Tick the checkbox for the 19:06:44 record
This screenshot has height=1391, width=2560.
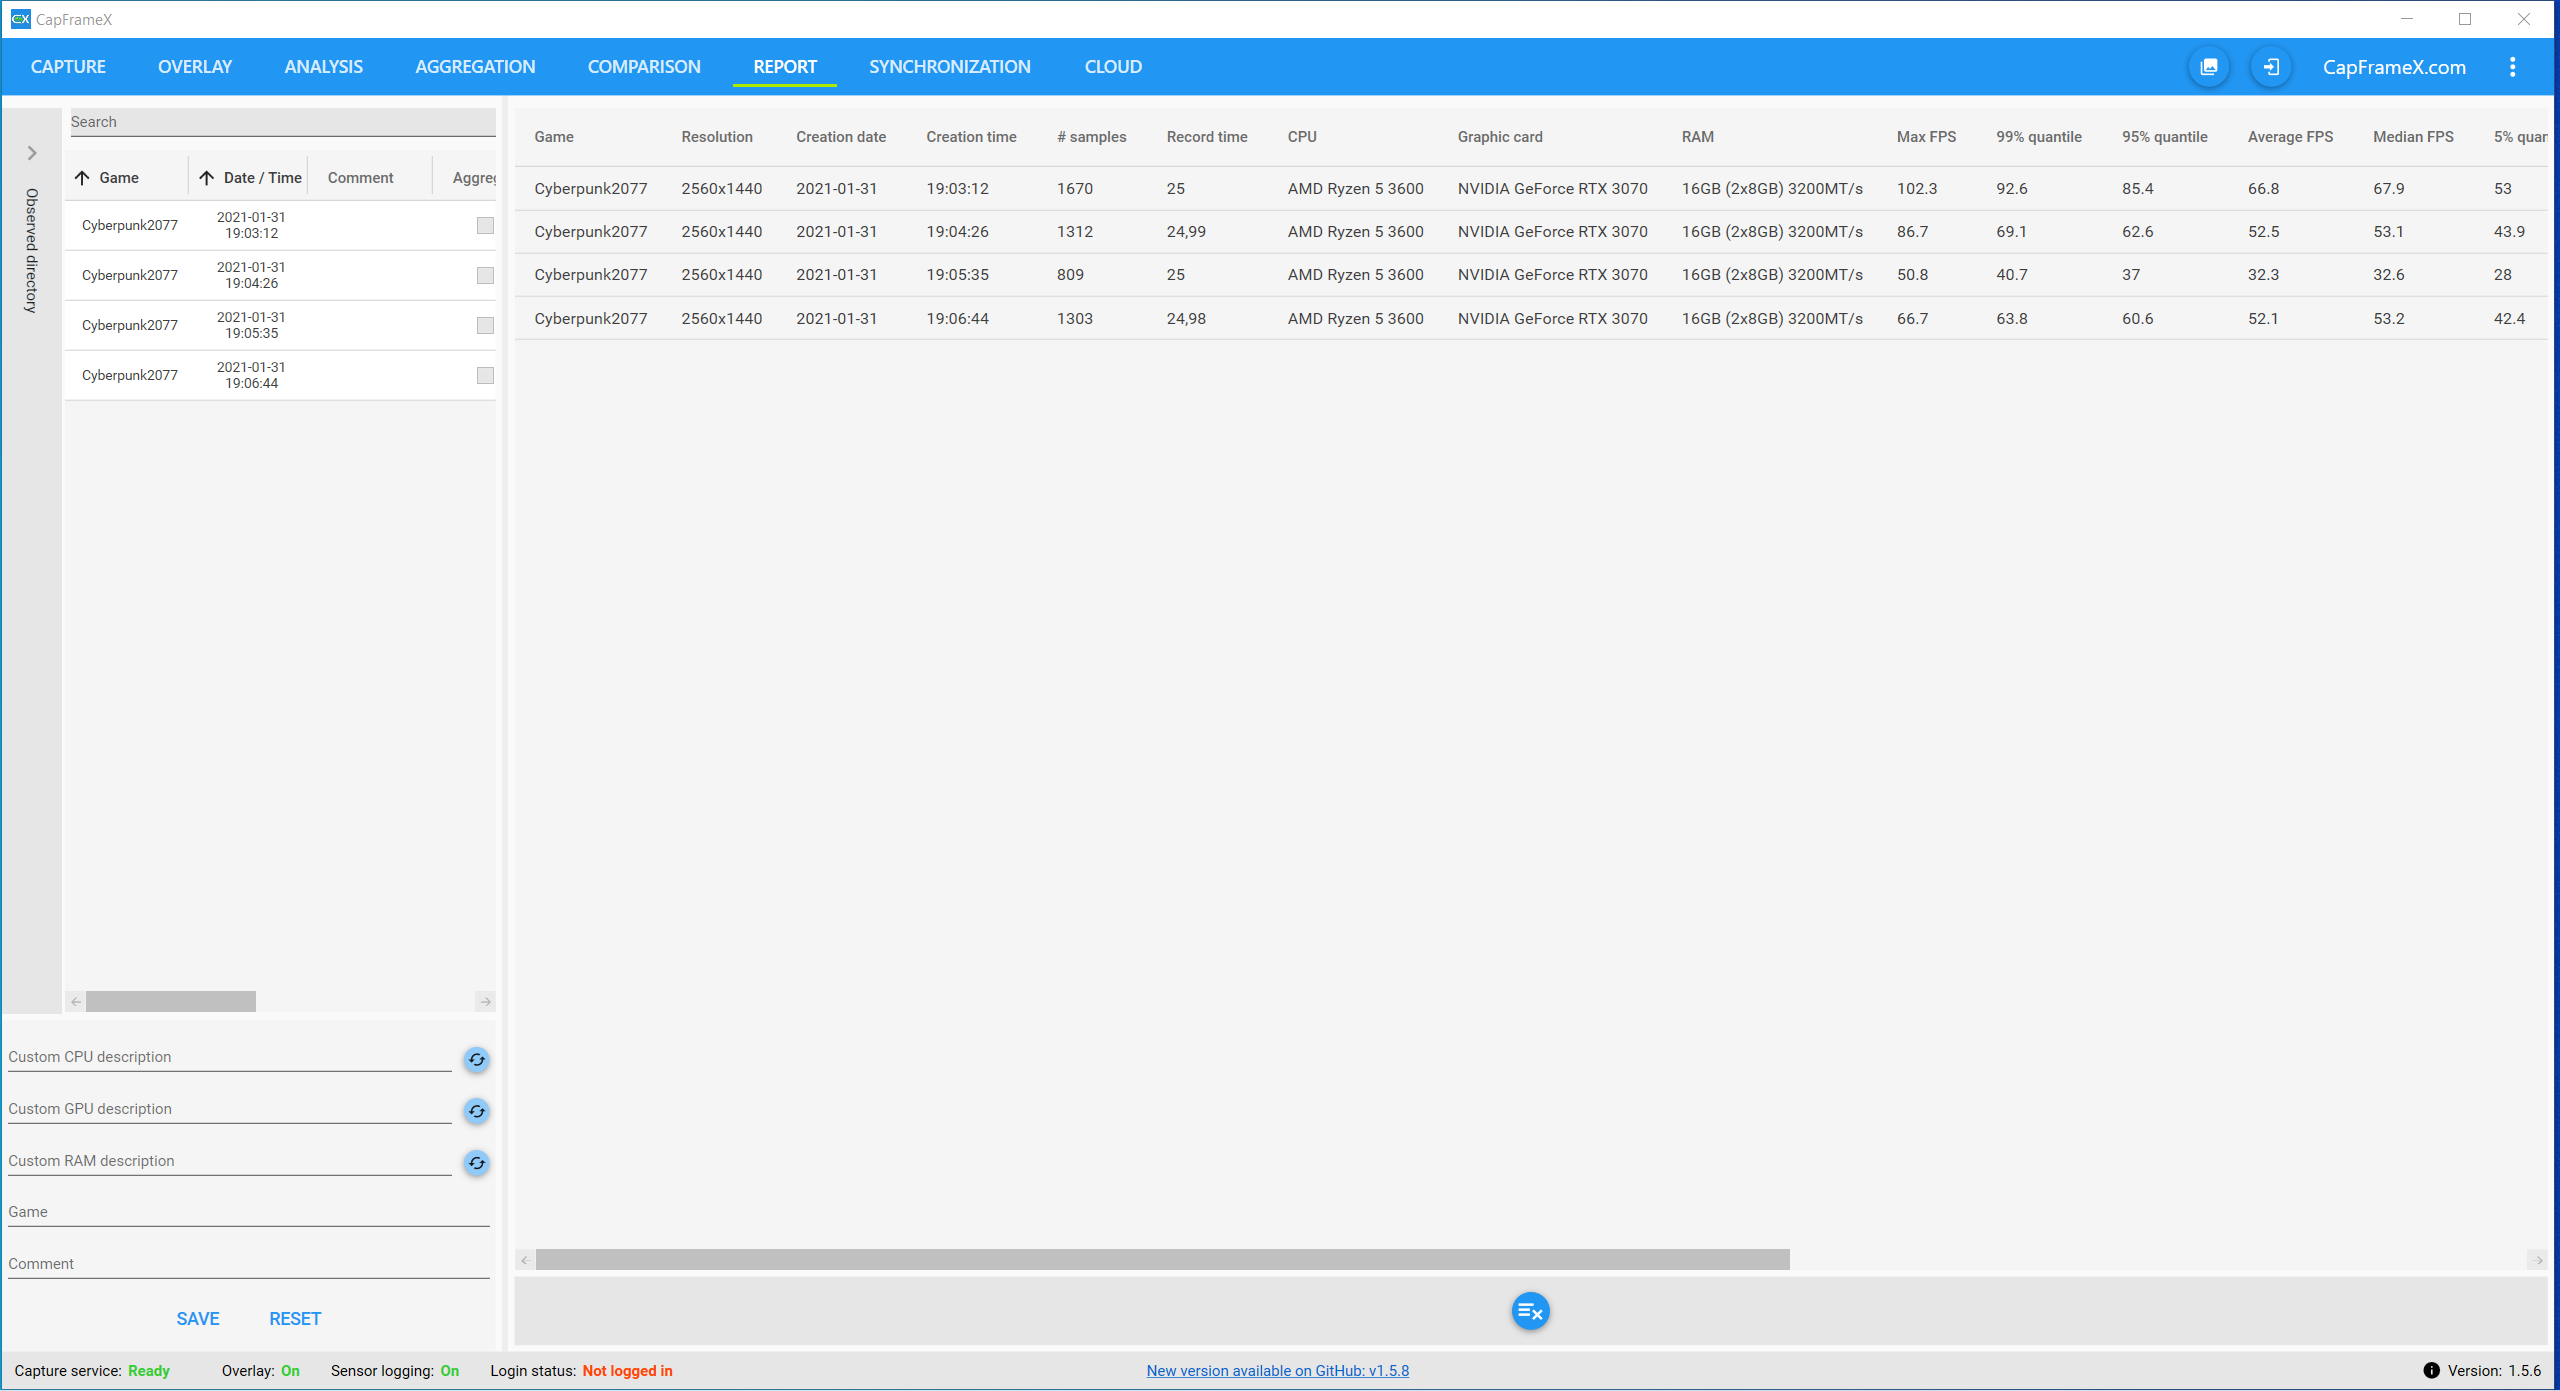[485, 375]
